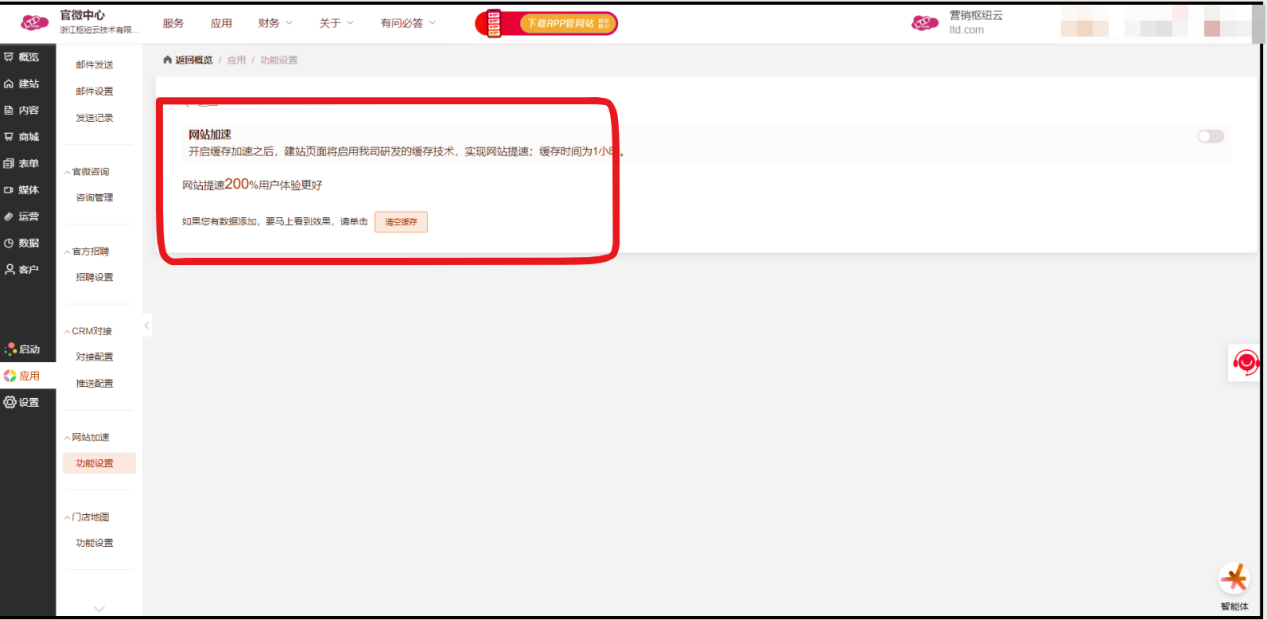Click the 下载APP管网站 banner
This screenshot has height=620, width=1267.
546,23
